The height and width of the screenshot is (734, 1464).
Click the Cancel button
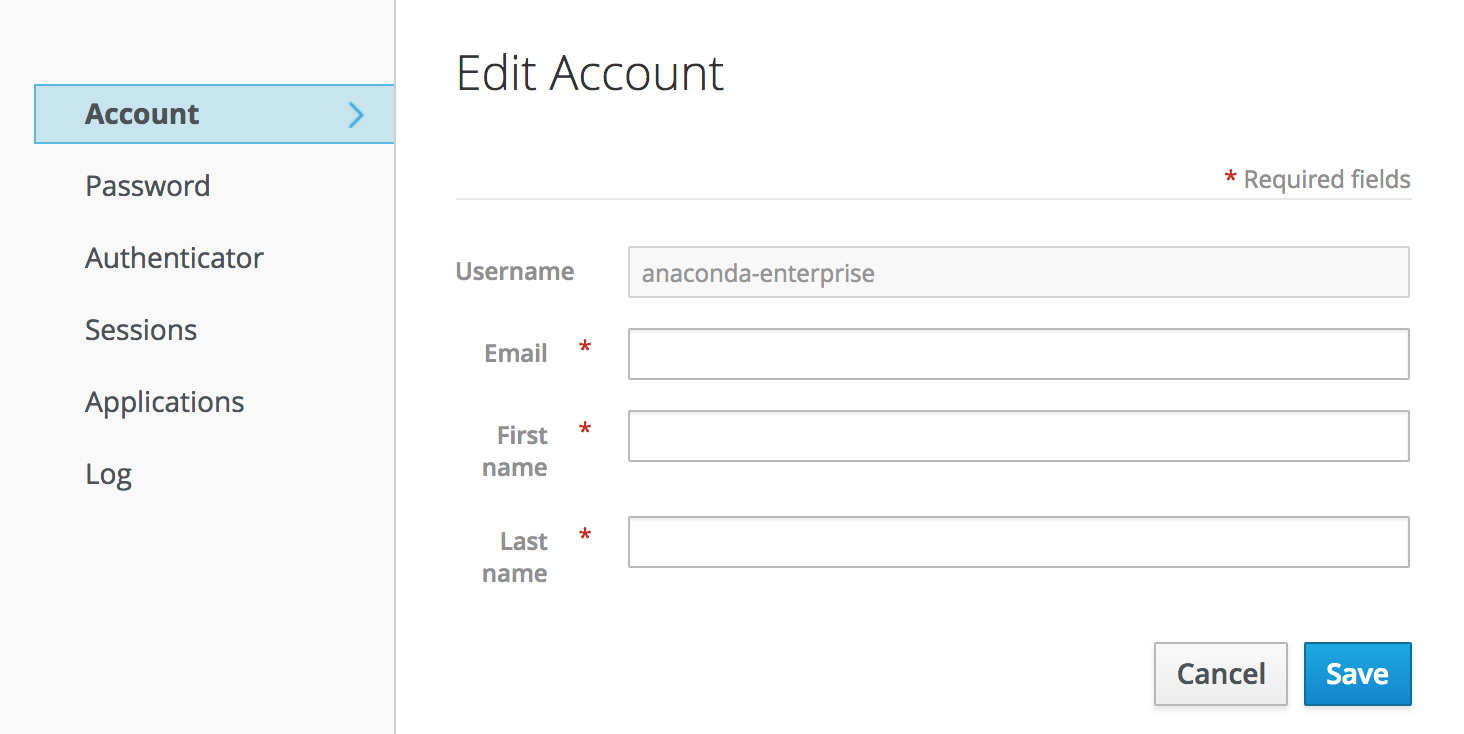1220,673
